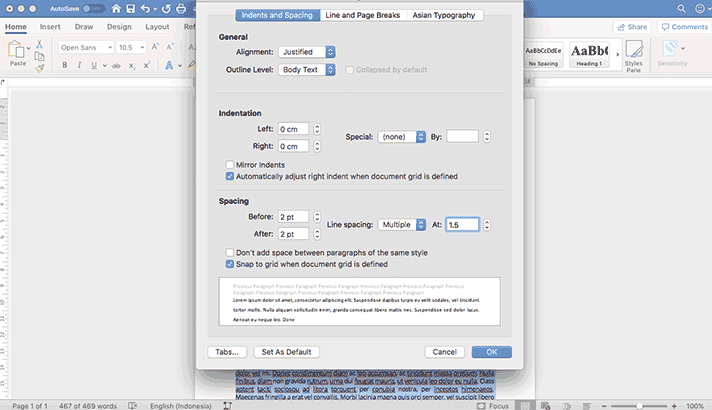Click the Subscript button
The height and width of the screenshot is (410, 712).
132,66
